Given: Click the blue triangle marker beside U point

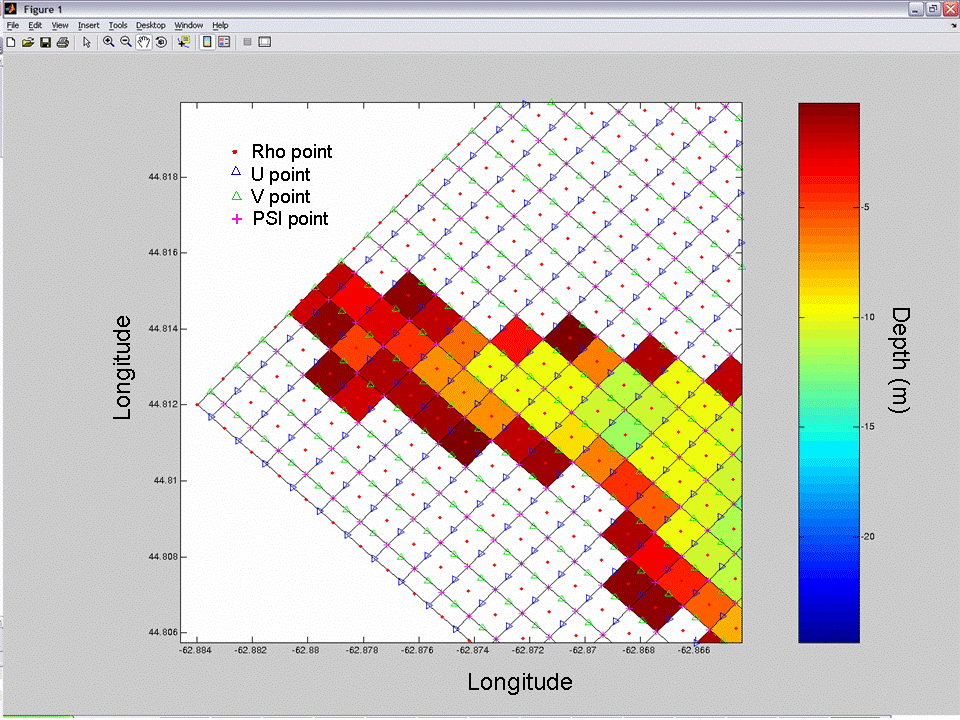Looking at the screenshot, I should [236, 172].
